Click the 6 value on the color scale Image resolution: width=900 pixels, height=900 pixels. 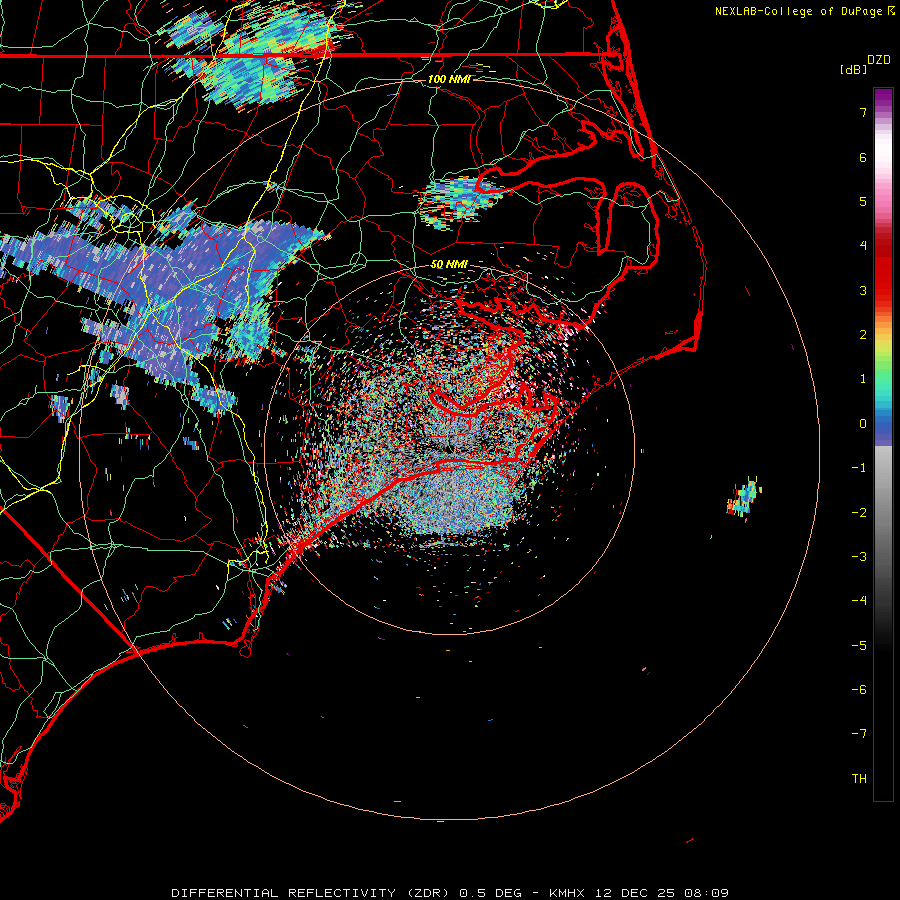pyautogui.click(x=863, y=157)
